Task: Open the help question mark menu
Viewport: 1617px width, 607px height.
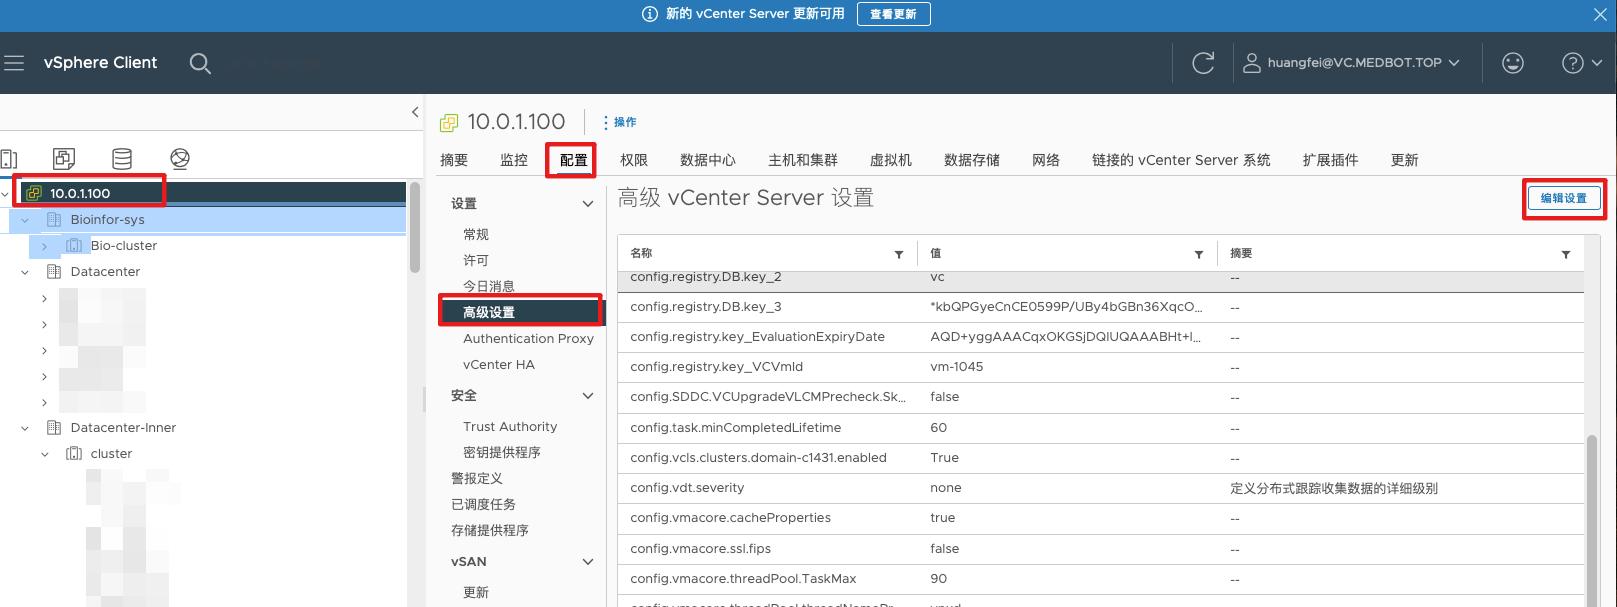Action: pos(1581,63)
